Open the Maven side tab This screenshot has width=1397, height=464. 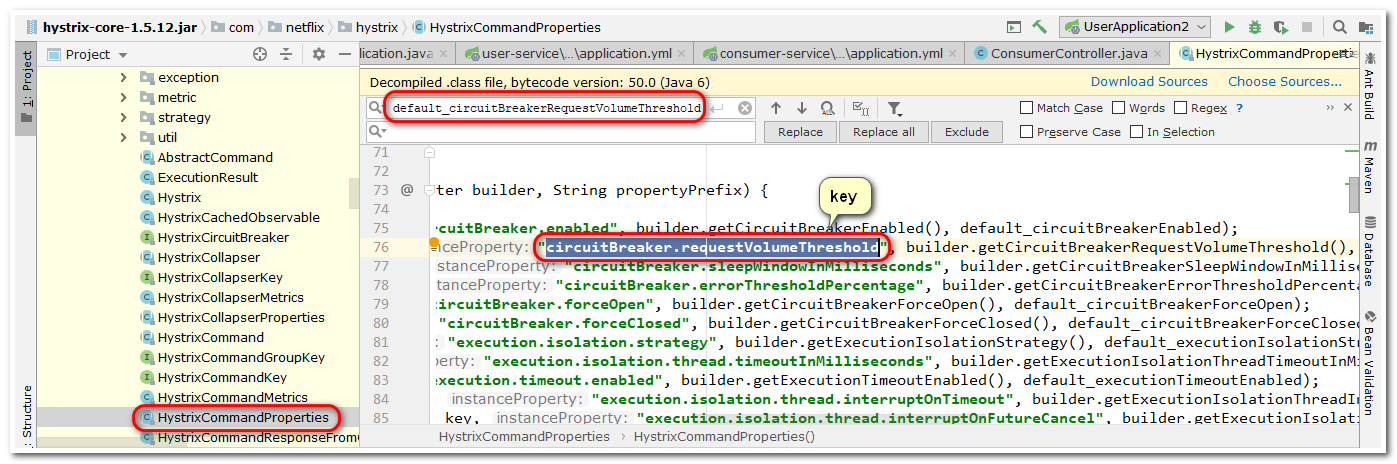(1370, 167)
